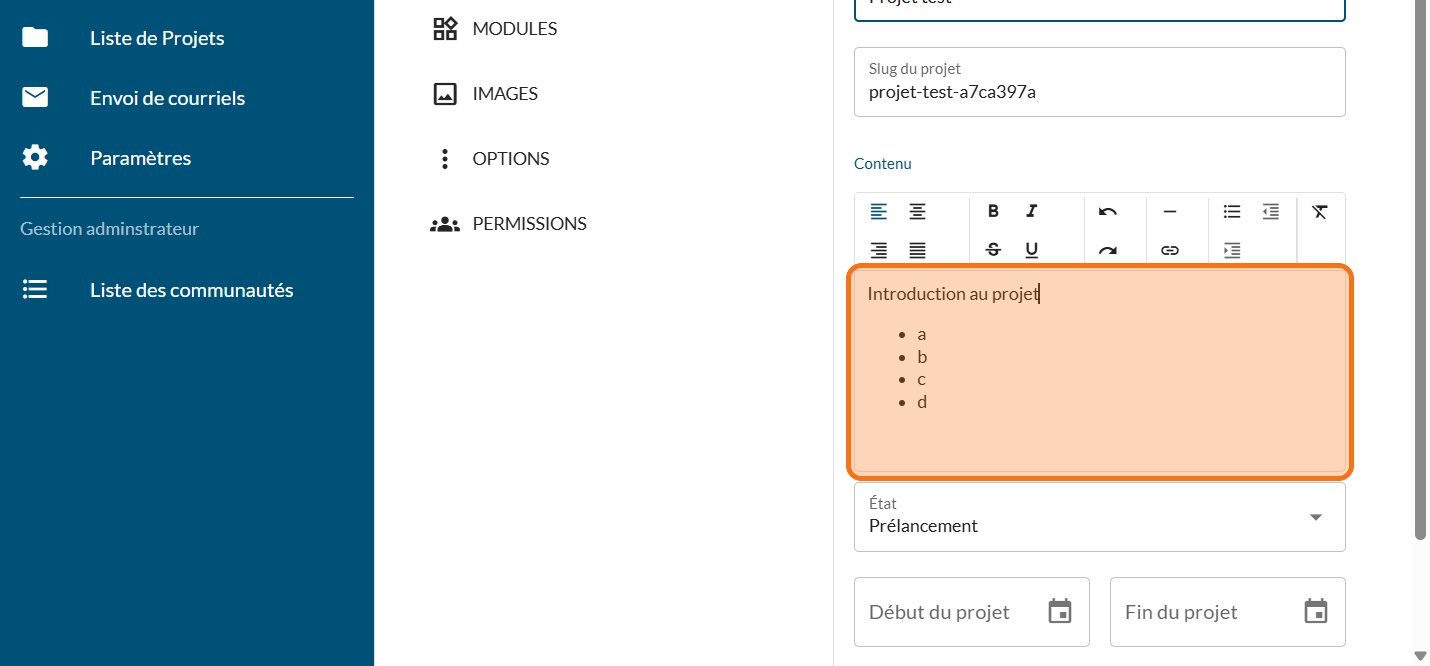Toggle italic formatting
Image resolution: width=1430 pixels, height=666 pixels.
click(x=1032, y=211)
